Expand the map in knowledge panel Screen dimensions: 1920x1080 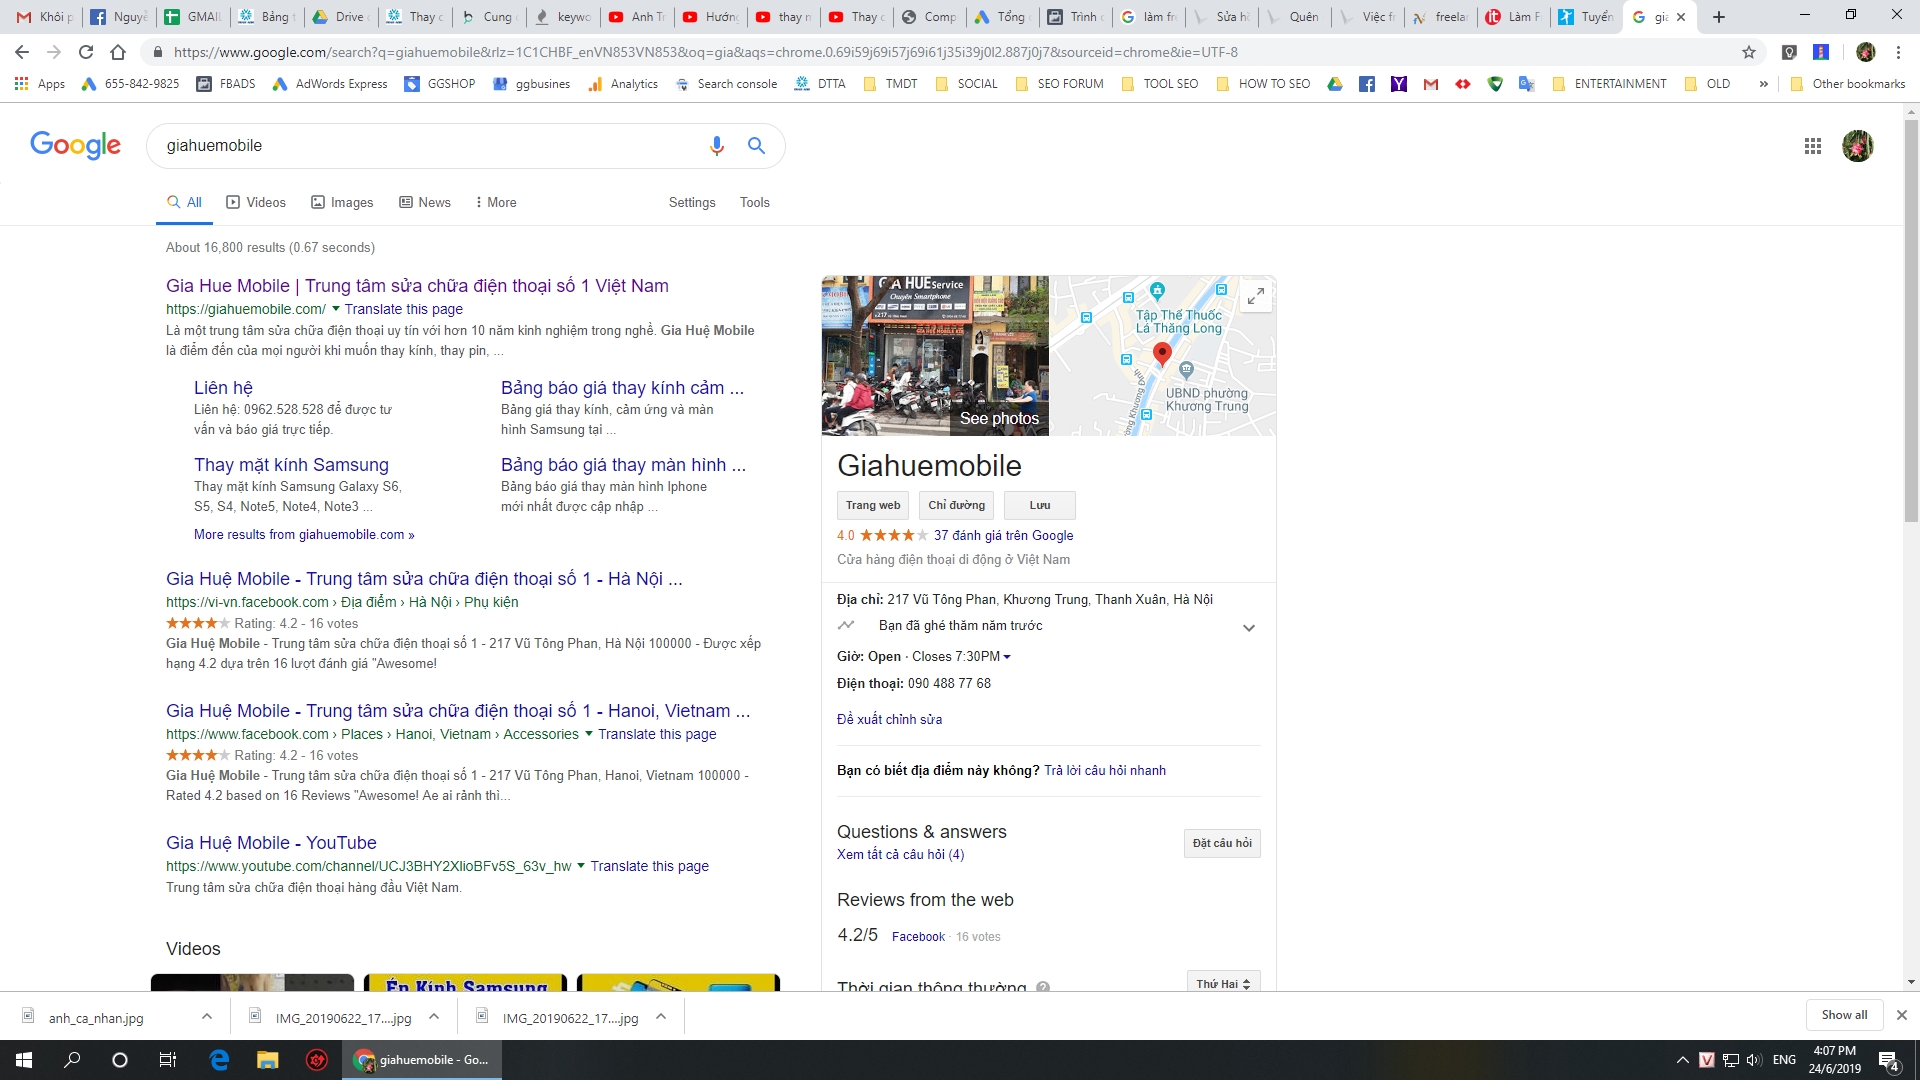tap(1255, 296)
